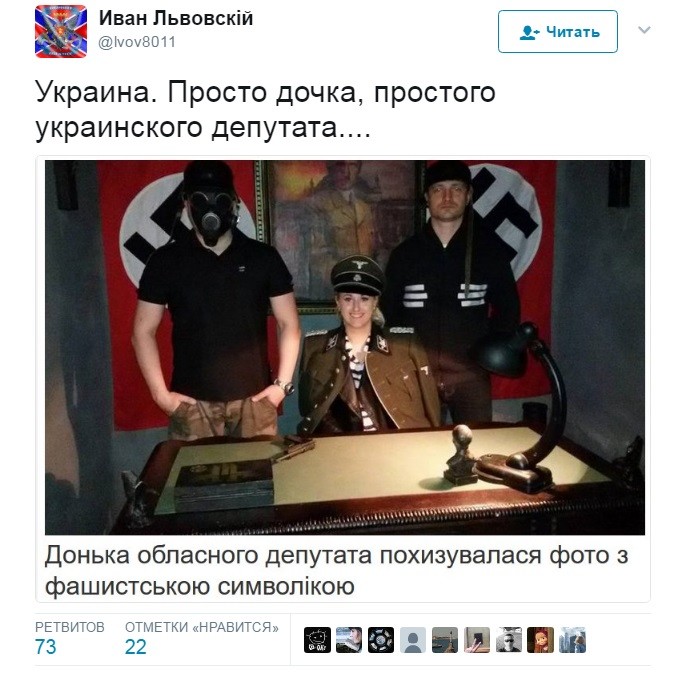Open the Иван Львовскій display name
This screenshot has width=691, height=673.
point(176,19)
